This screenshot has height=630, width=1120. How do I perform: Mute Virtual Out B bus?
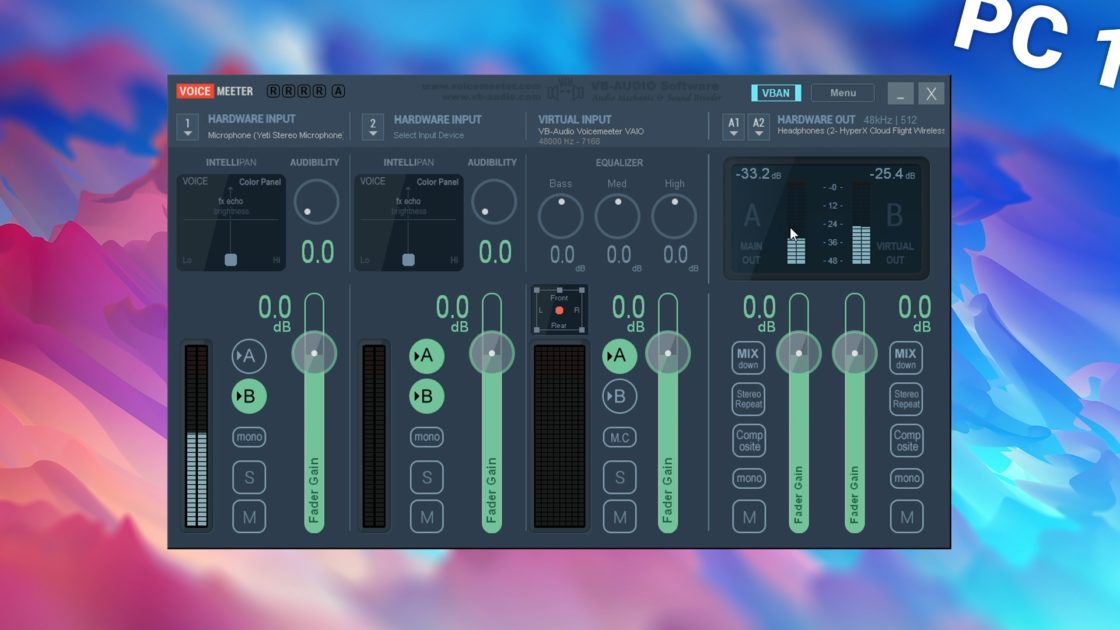tap(906, 516)
